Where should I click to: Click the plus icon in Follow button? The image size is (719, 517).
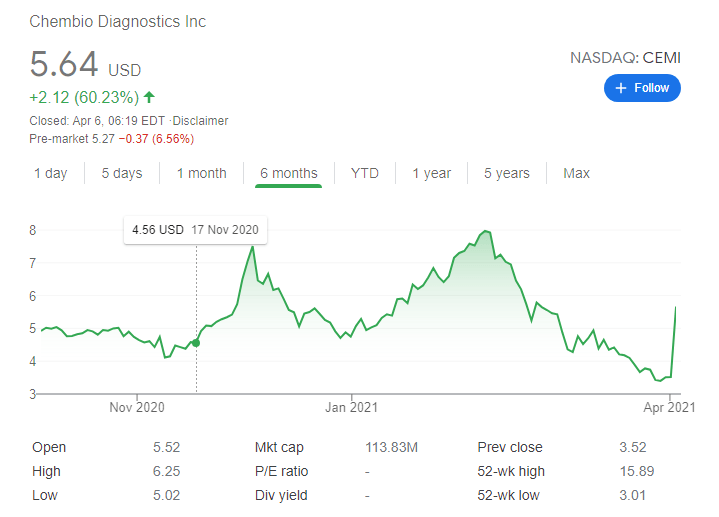[621, 88]
